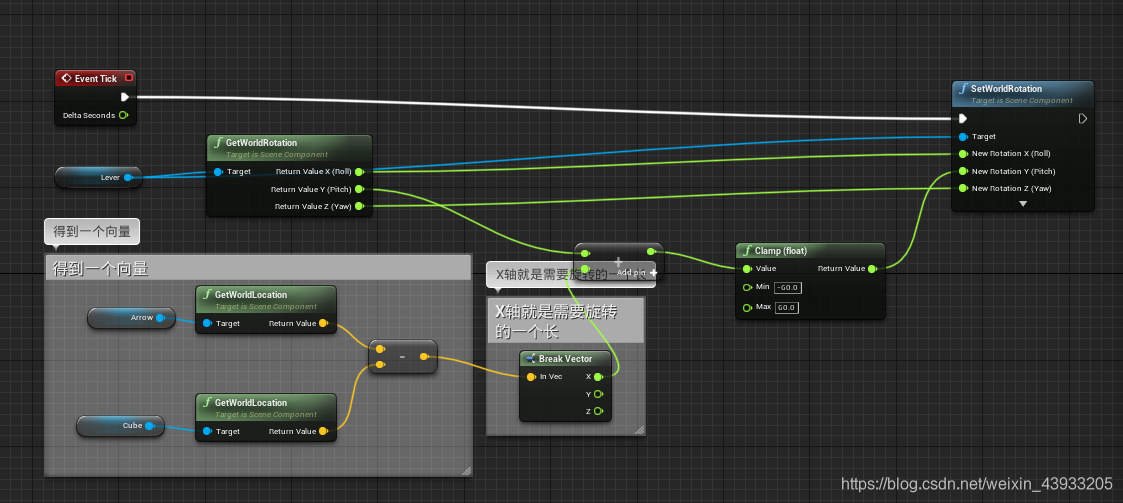Select the Cube variable node
The height and width of the screenshot is (503, 1123).
(x=120, y=426)
